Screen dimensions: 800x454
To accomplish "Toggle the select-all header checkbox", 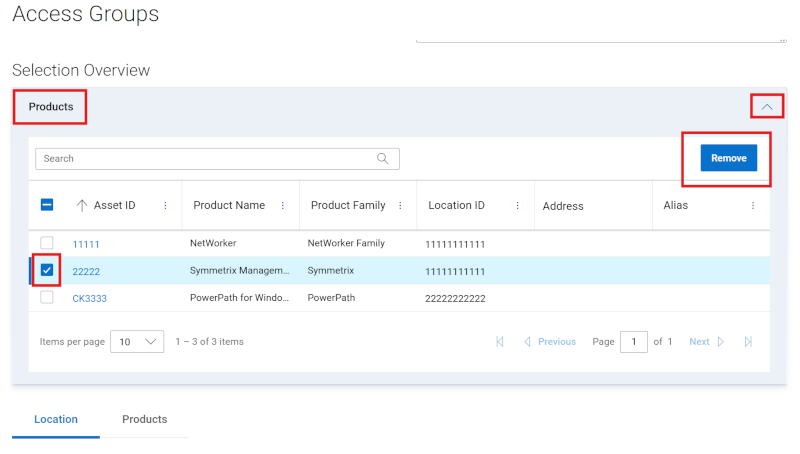I will [x=47, y=205].
